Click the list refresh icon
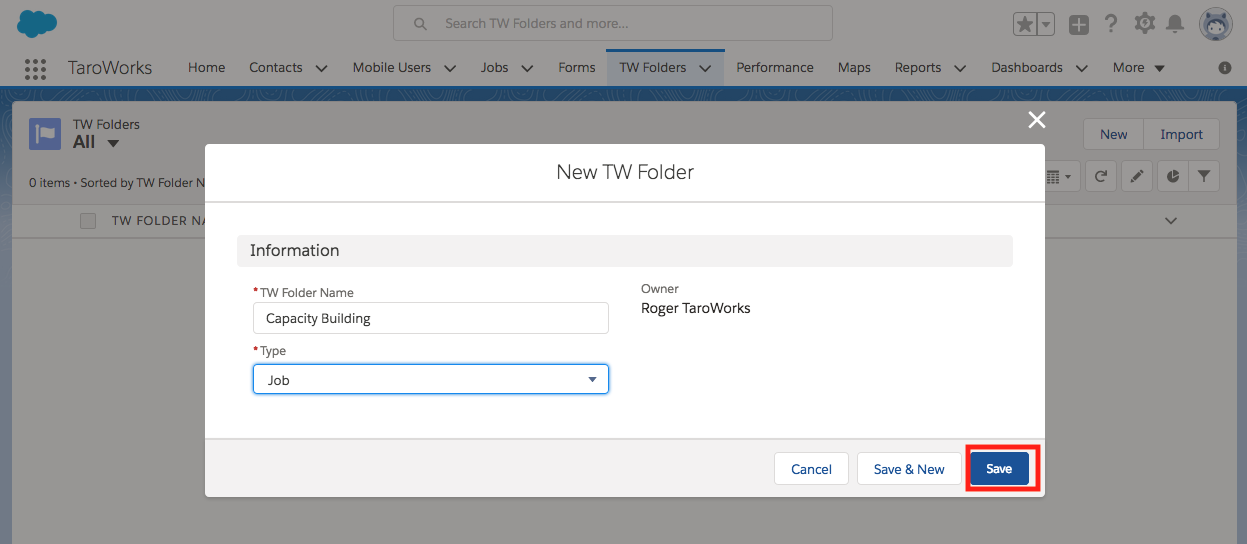Screen dimensions: 1247x544 [1101, 176]
